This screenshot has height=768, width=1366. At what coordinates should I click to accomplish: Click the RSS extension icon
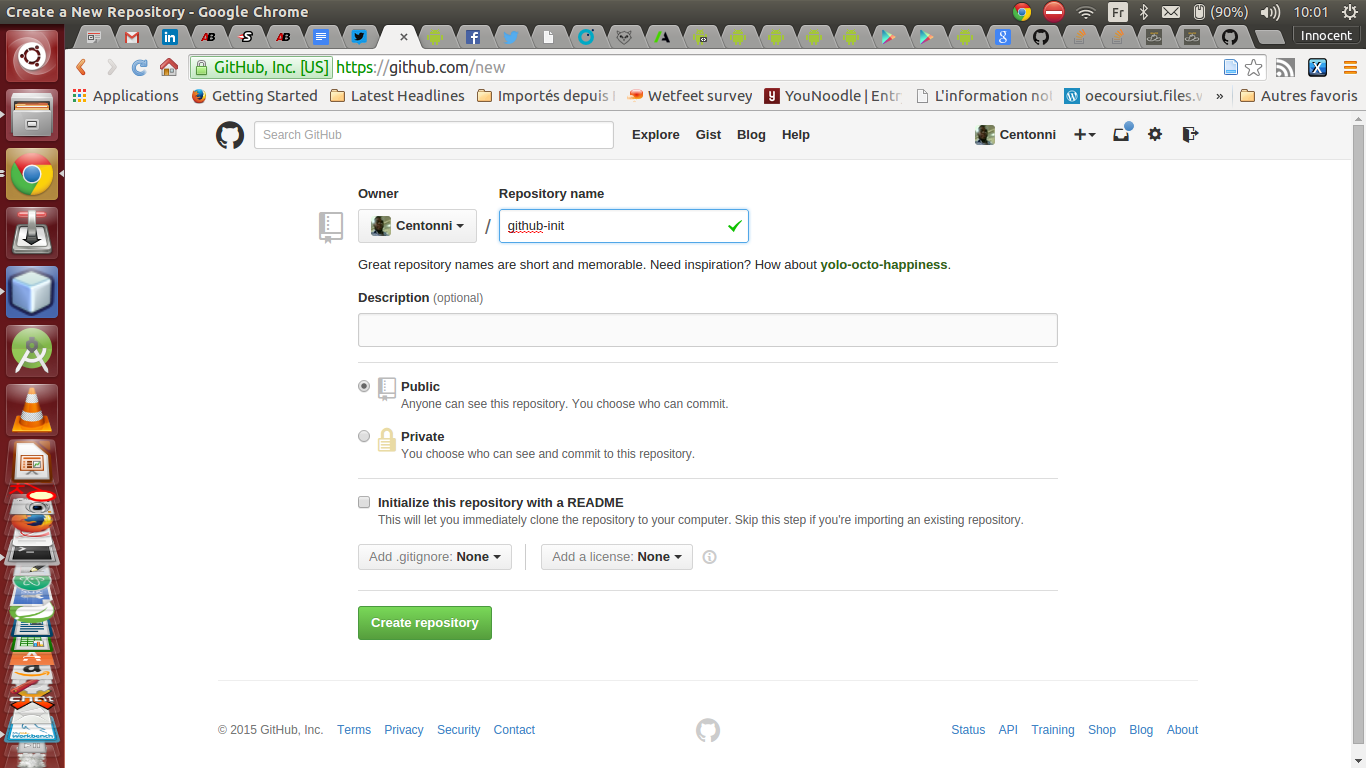click(x=1286, y=68)
